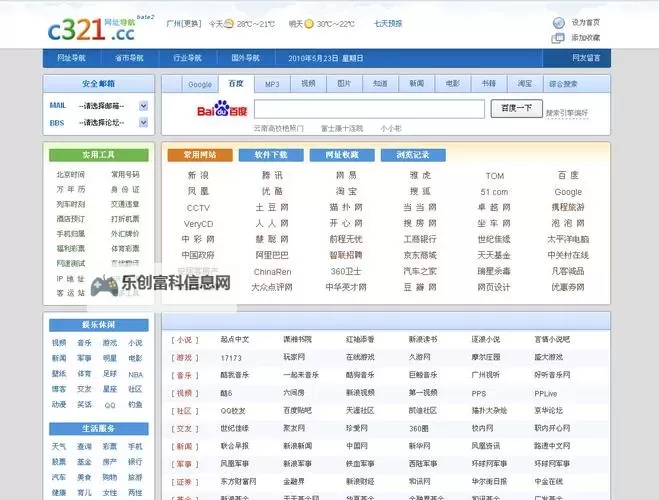Open the 外汇牌价 tool link
The height and width of the screenshot is (500, 659).
(x=125, y=234)
